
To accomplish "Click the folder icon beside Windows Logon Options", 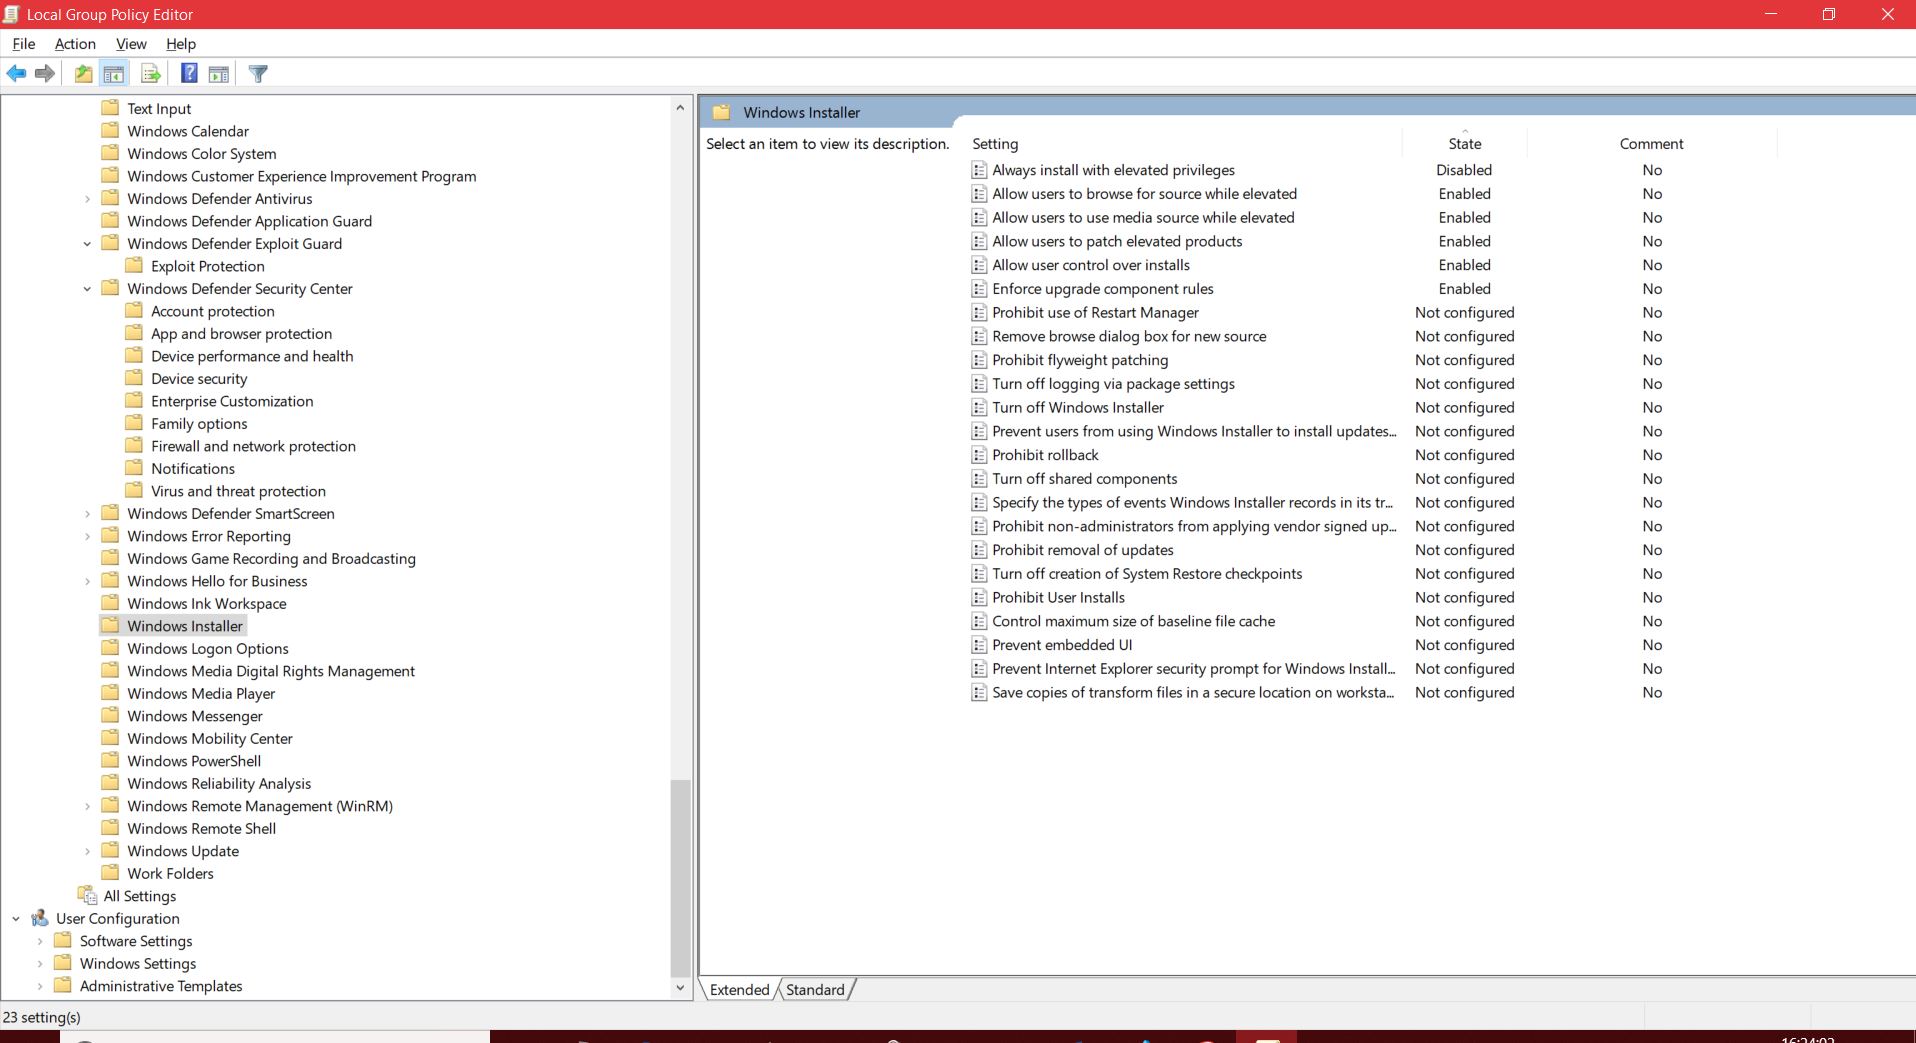I will pos(111,647).
